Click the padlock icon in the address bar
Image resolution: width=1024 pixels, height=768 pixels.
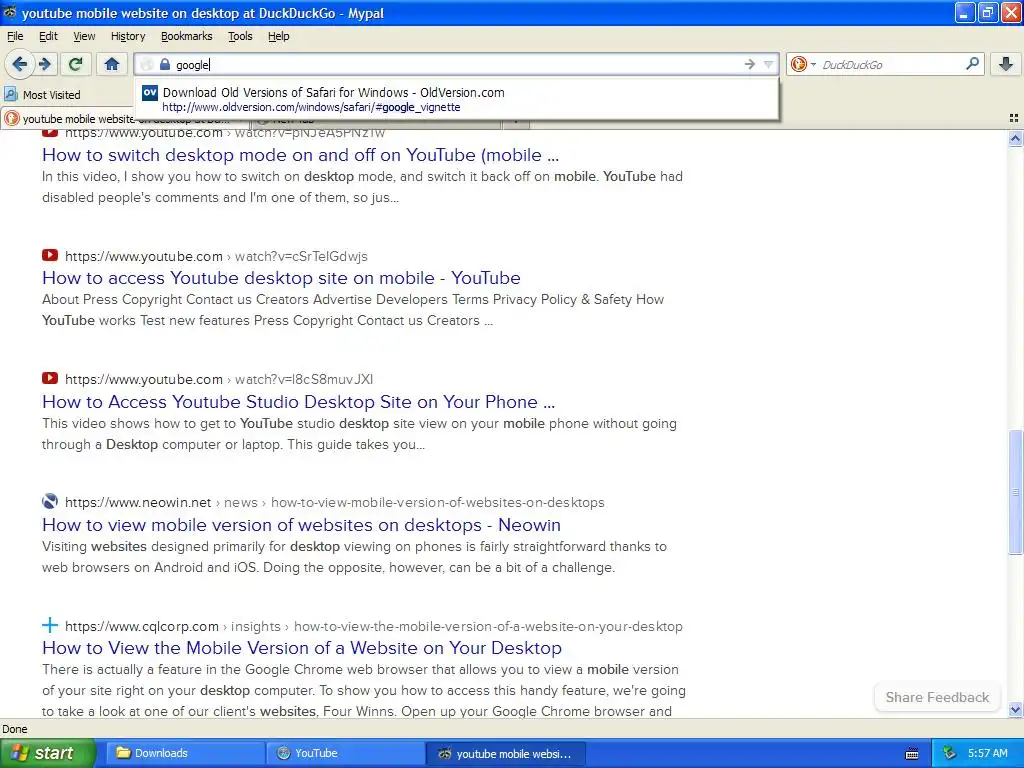pyautogui.click(x=165, y=64)
